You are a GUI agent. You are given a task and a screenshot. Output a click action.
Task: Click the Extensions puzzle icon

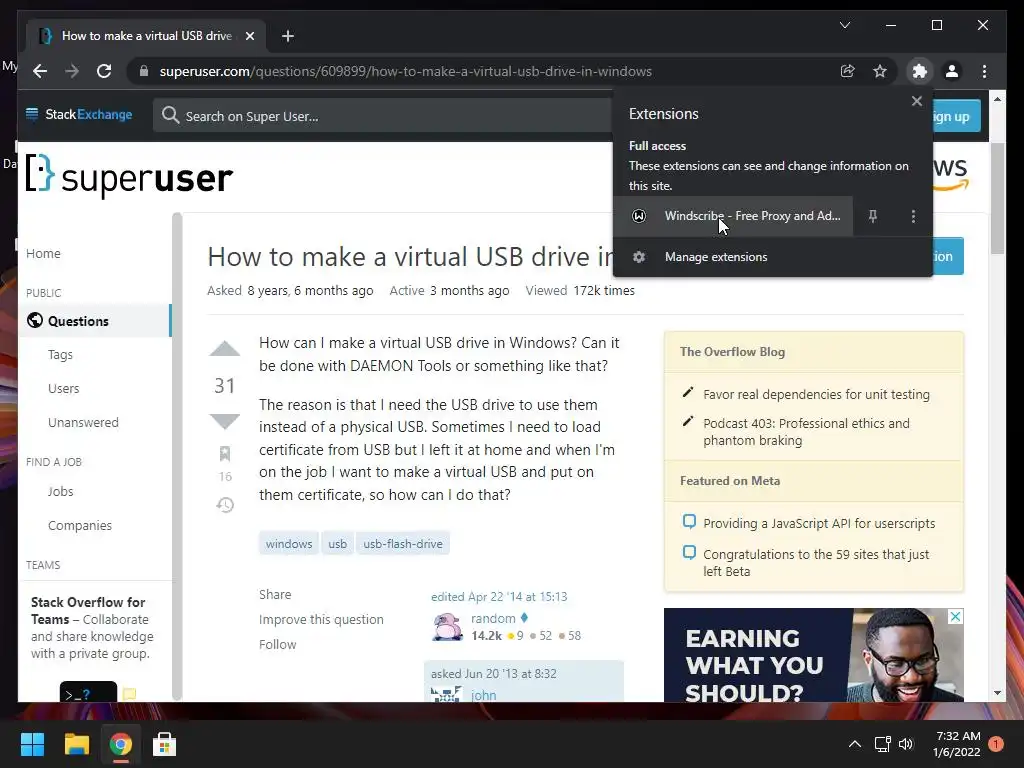click(x=920, y=71)
